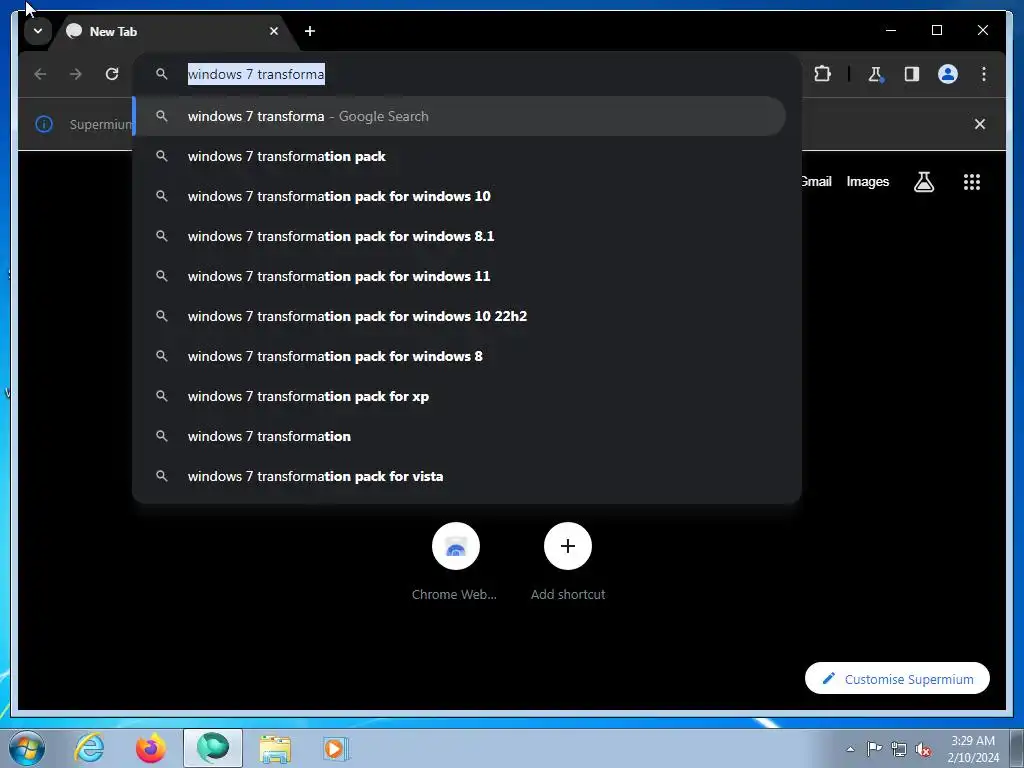1024x768 pixels.
Task: Dismiss the Supermium info bar
Action: click(x=980, y=124)
